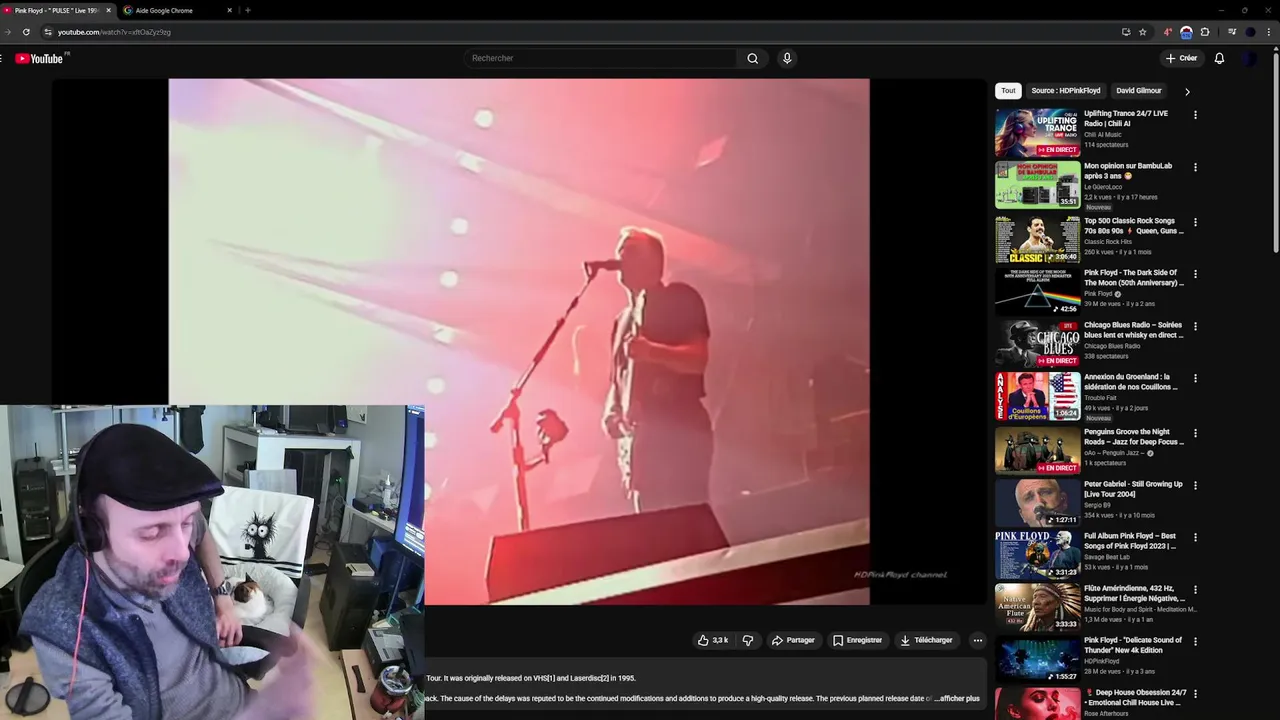This screenshot has height=720, width=1280.
Task: Open options for Peter Gabriel video
Action: 1195,486
